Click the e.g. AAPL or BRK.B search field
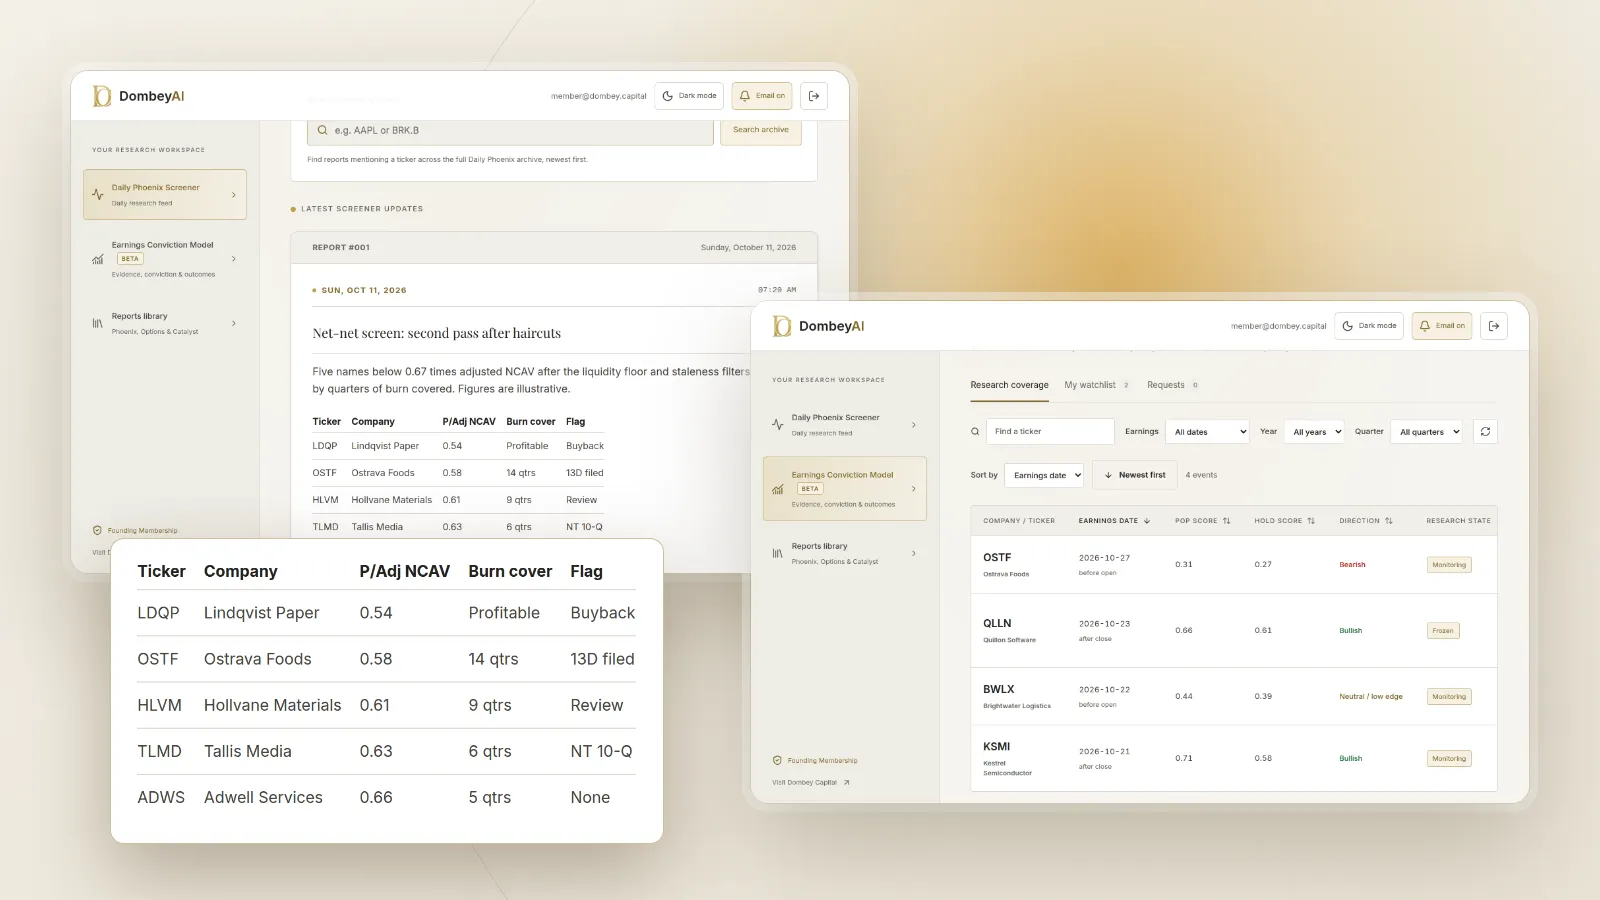The height and width of the screenshot is (900, 1600). click(x=510, y=130)
